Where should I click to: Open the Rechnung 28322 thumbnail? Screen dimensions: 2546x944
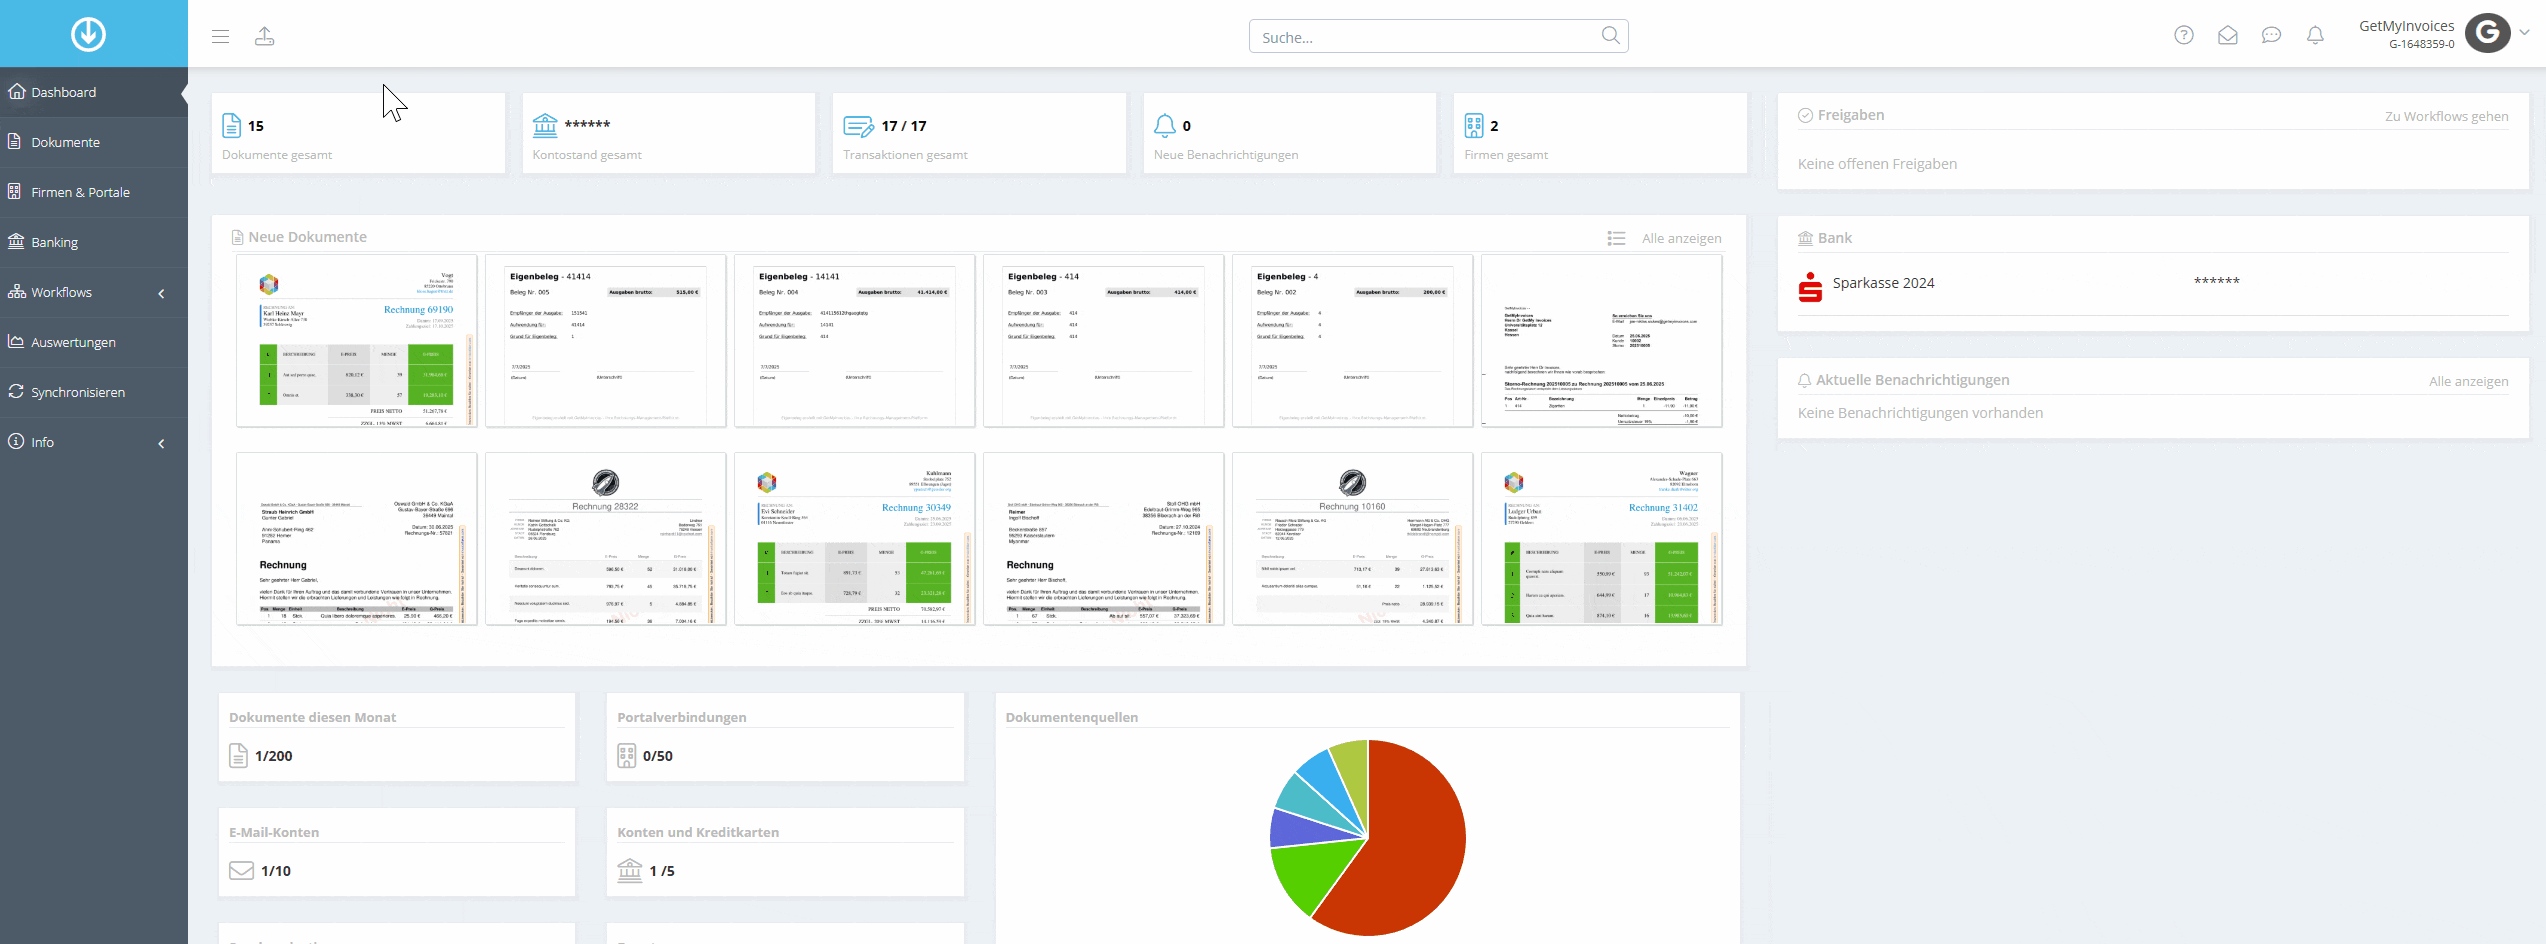(605, 538)
